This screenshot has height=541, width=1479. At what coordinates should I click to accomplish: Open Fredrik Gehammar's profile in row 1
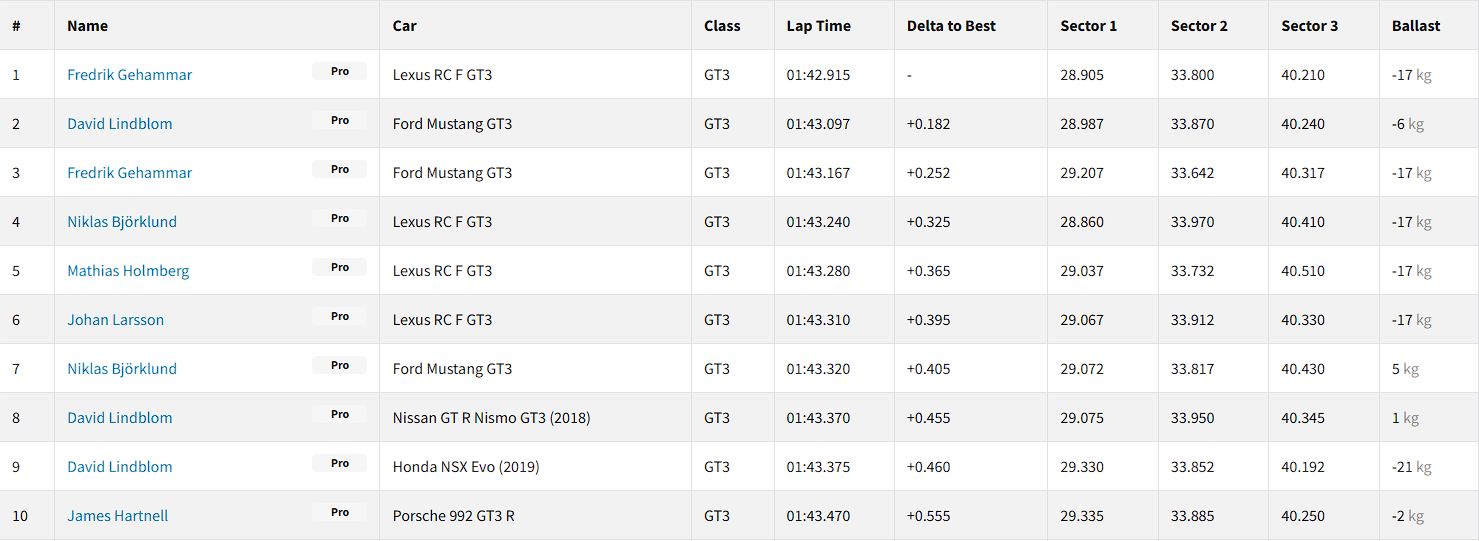pyautogui.click(x=129, y=75)
